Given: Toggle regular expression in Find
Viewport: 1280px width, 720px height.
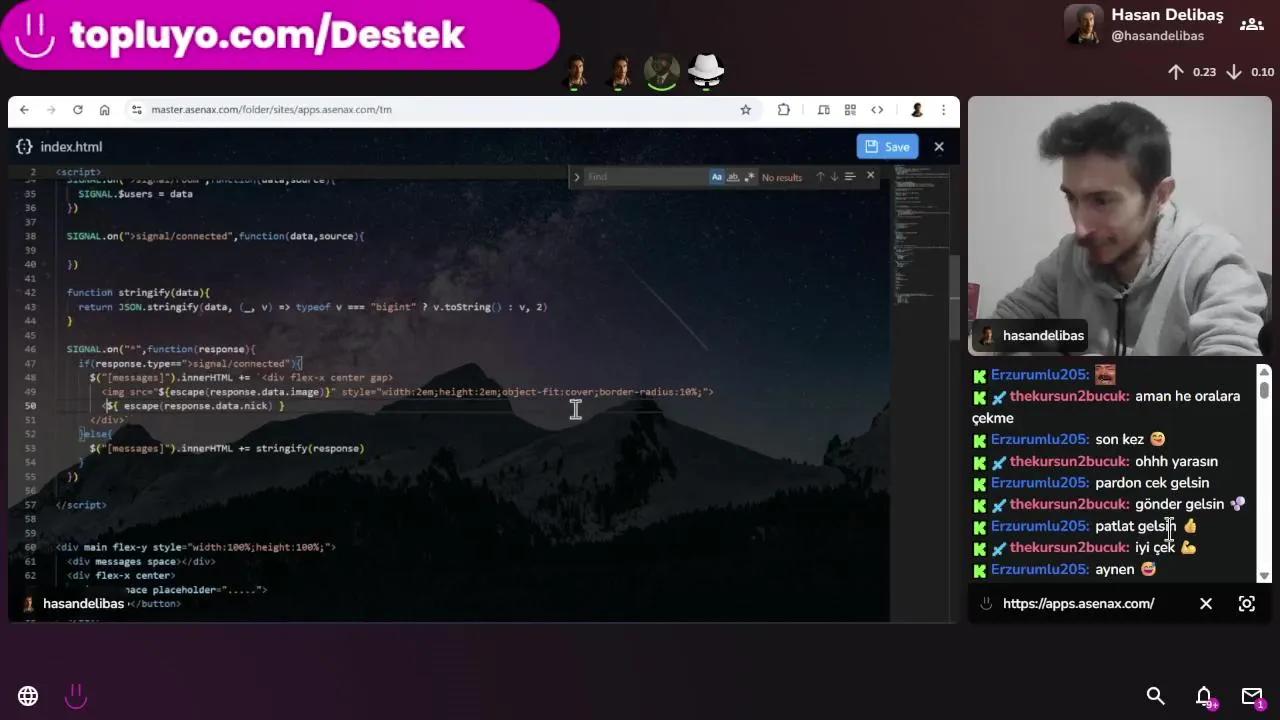Looking at the screenshot, I should 749,177.
